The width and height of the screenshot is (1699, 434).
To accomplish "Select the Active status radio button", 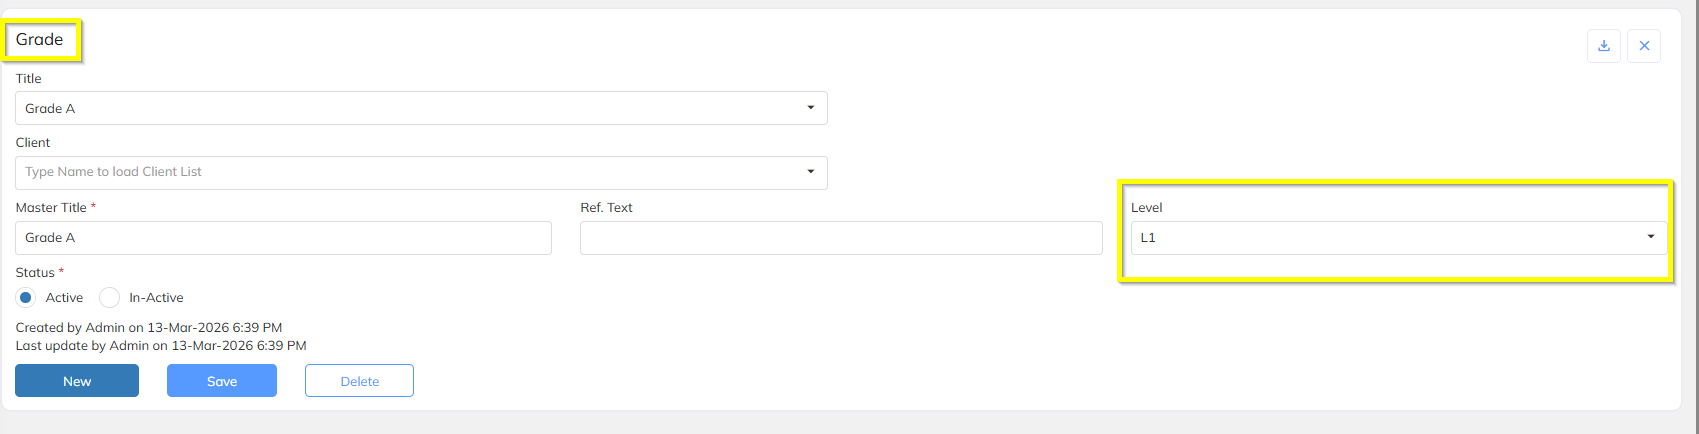I will (26, 298).
